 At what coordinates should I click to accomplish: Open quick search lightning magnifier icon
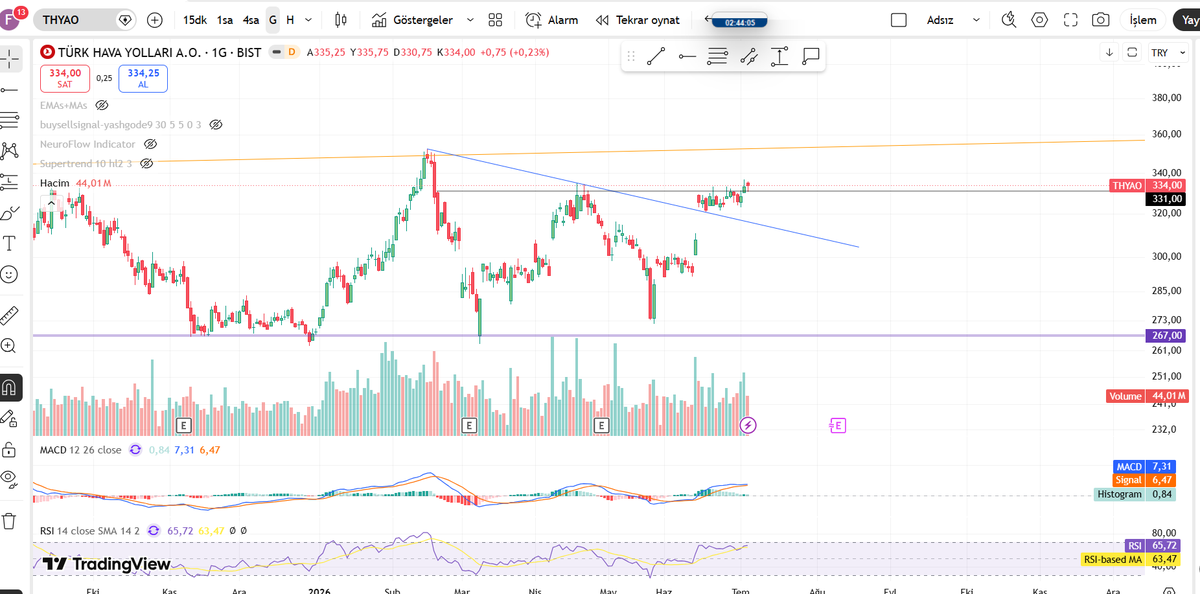(x=1009, y=20)
